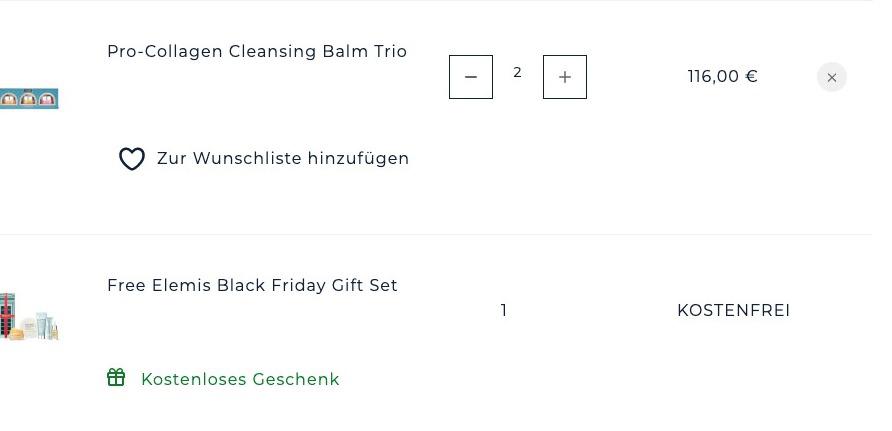892x431 pixels.
Task: Remove Pro-Collagen Cleansing Balm Trio from cart
Action: coord(831,77)
